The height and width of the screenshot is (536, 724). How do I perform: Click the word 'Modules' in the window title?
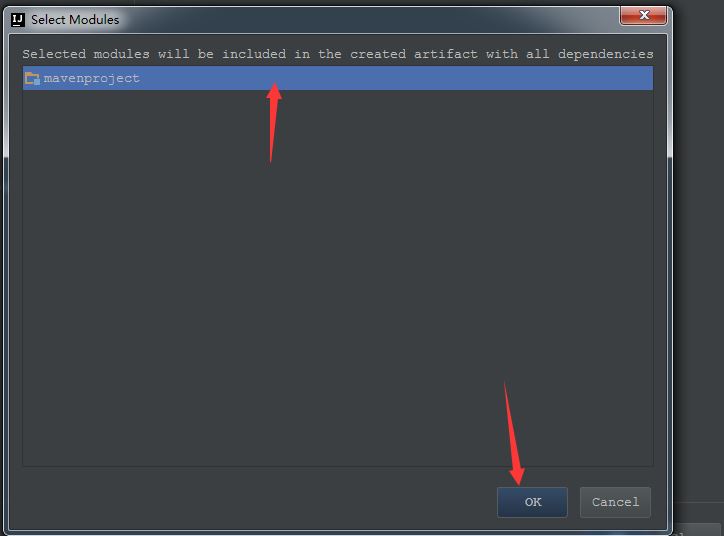tap(94, 19)
